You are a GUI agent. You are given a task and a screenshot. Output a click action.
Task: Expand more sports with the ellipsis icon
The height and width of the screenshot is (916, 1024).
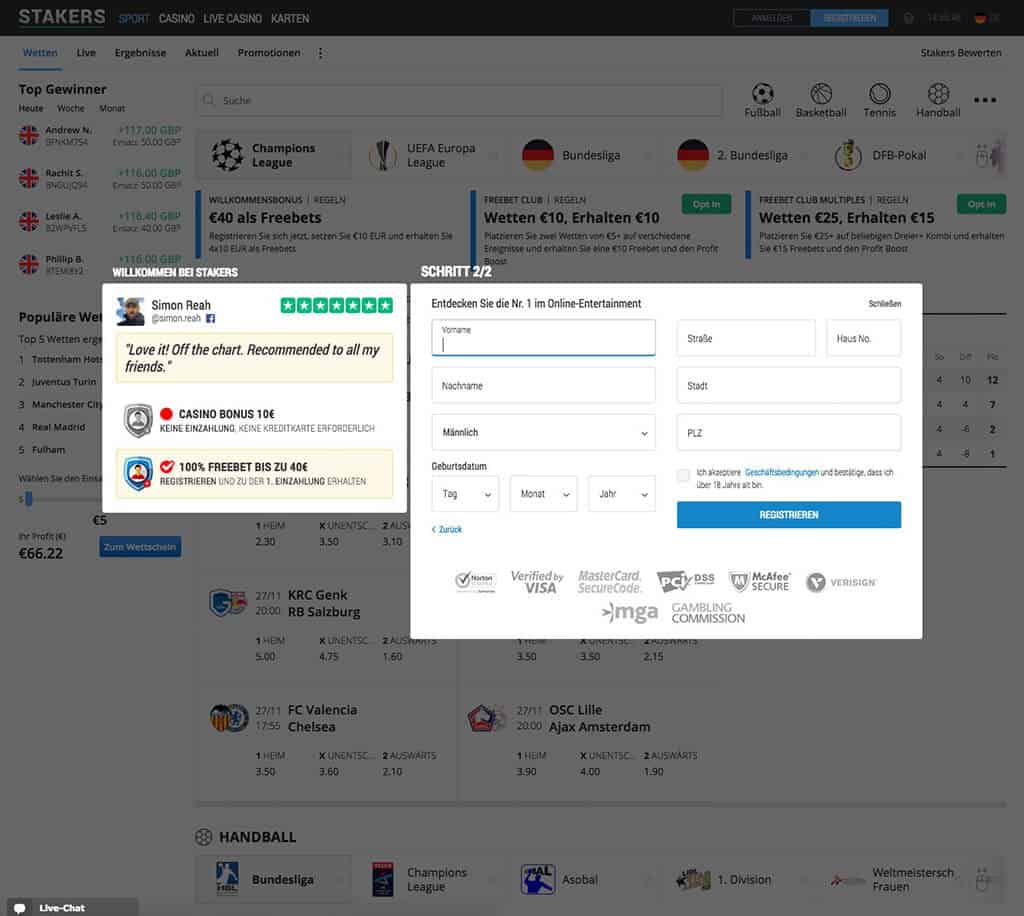985,100
